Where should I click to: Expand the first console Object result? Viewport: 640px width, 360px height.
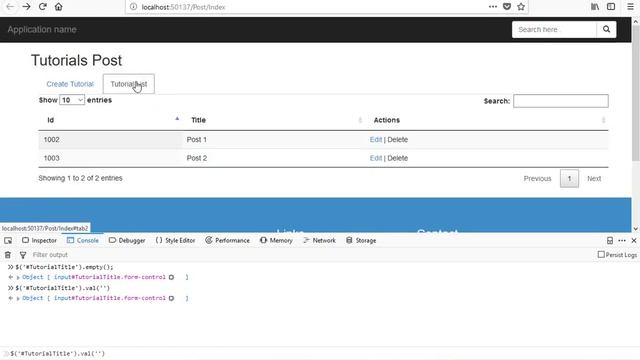tap(18, 278)
